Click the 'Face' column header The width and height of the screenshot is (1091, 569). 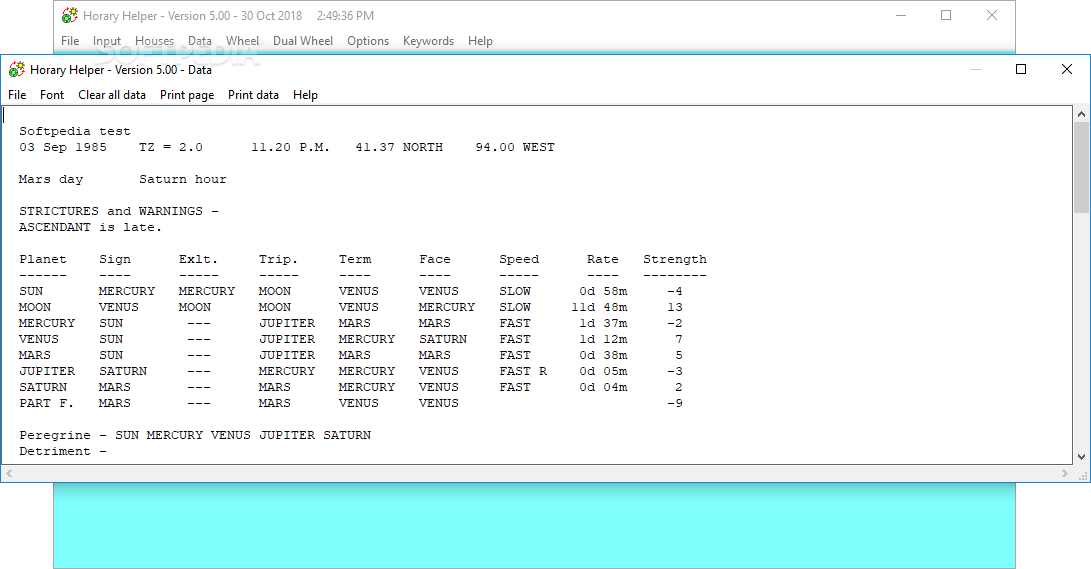point(435,259)
